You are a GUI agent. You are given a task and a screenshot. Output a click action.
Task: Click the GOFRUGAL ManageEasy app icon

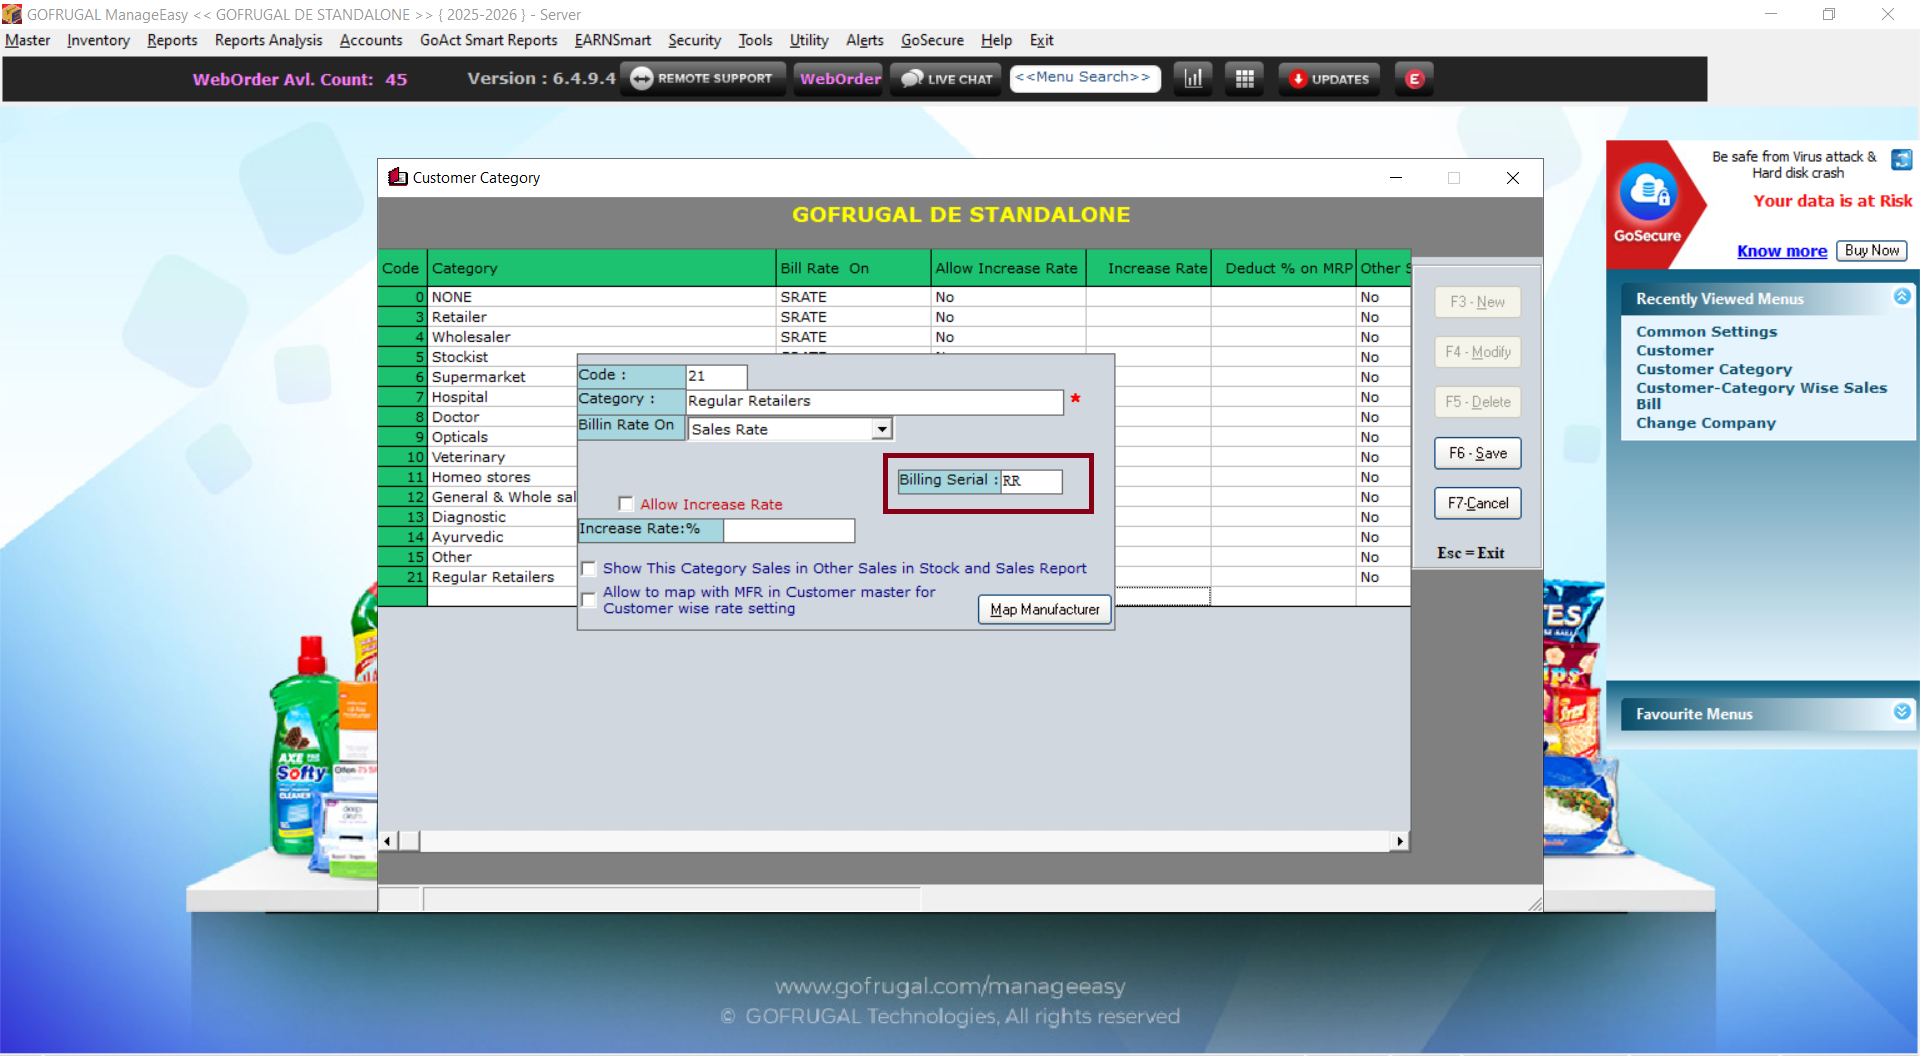(x=12, y=14)
